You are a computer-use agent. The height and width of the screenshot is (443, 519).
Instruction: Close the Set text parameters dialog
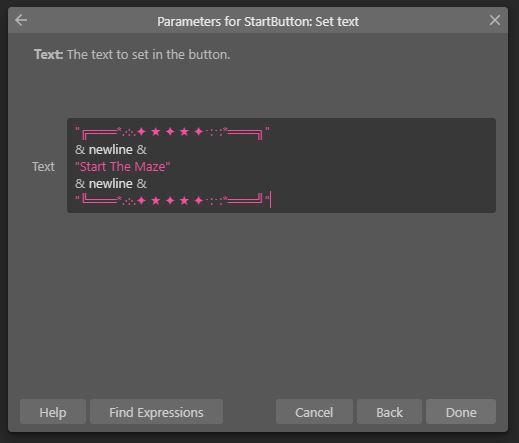[495, 20]
